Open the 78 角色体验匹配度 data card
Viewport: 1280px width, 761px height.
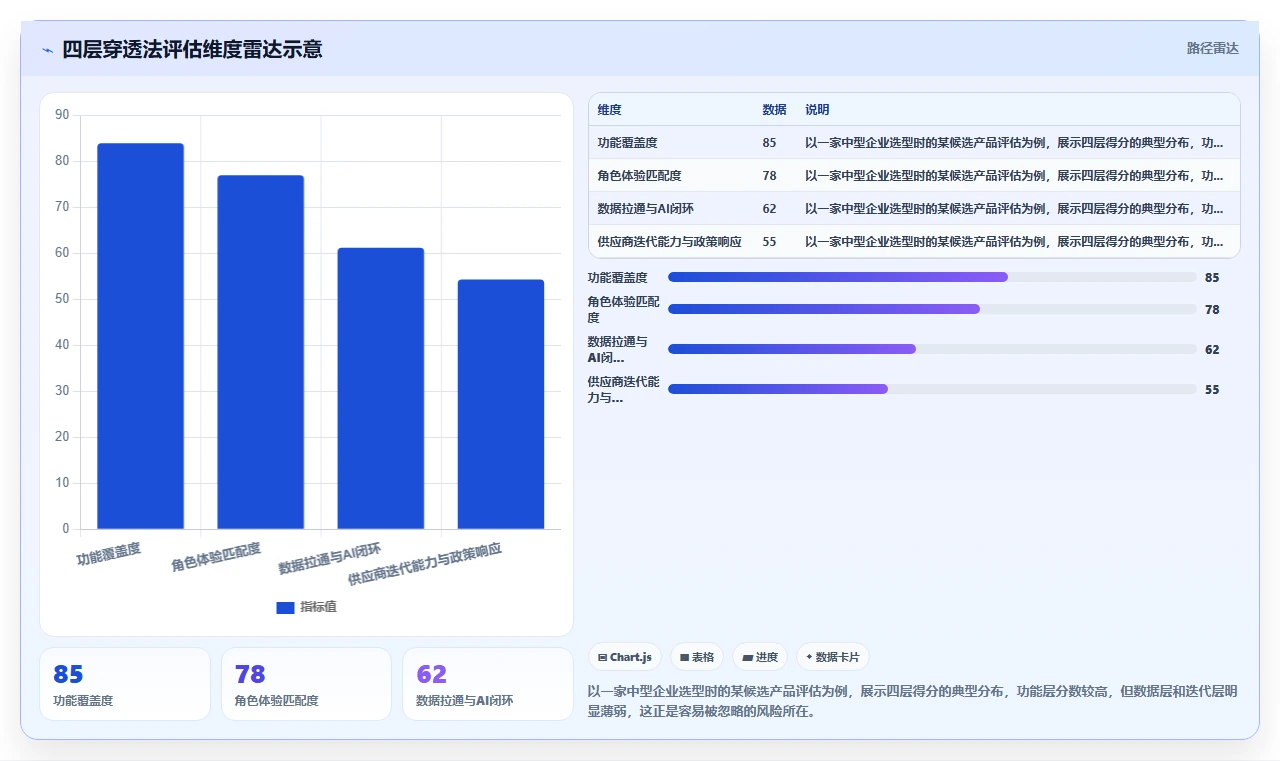point(306,684)
